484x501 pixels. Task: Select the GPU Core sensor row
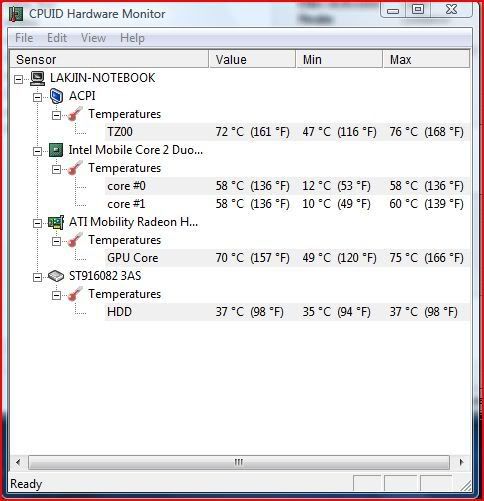point(287,258)
